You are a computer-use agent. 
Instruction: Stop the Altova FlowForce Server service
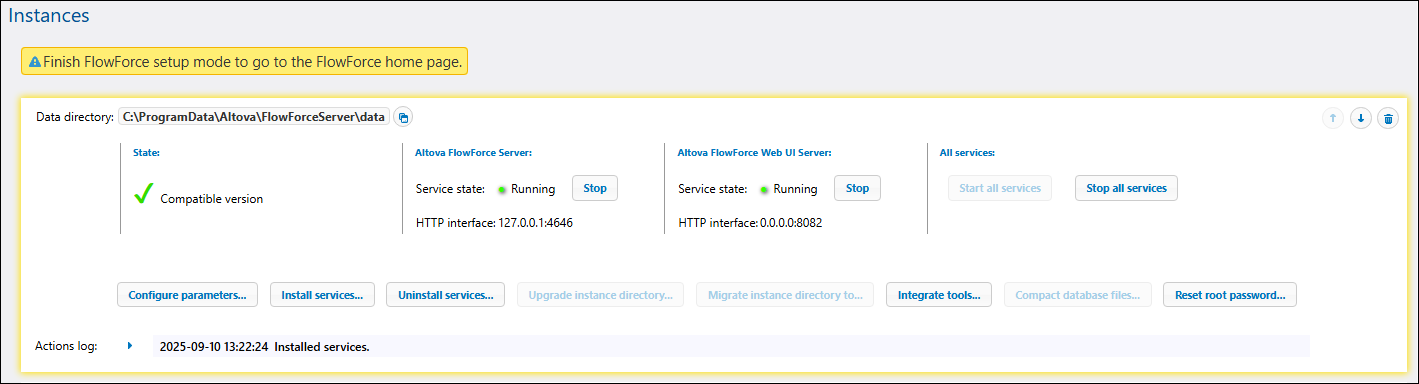click(x=595, y=188)
